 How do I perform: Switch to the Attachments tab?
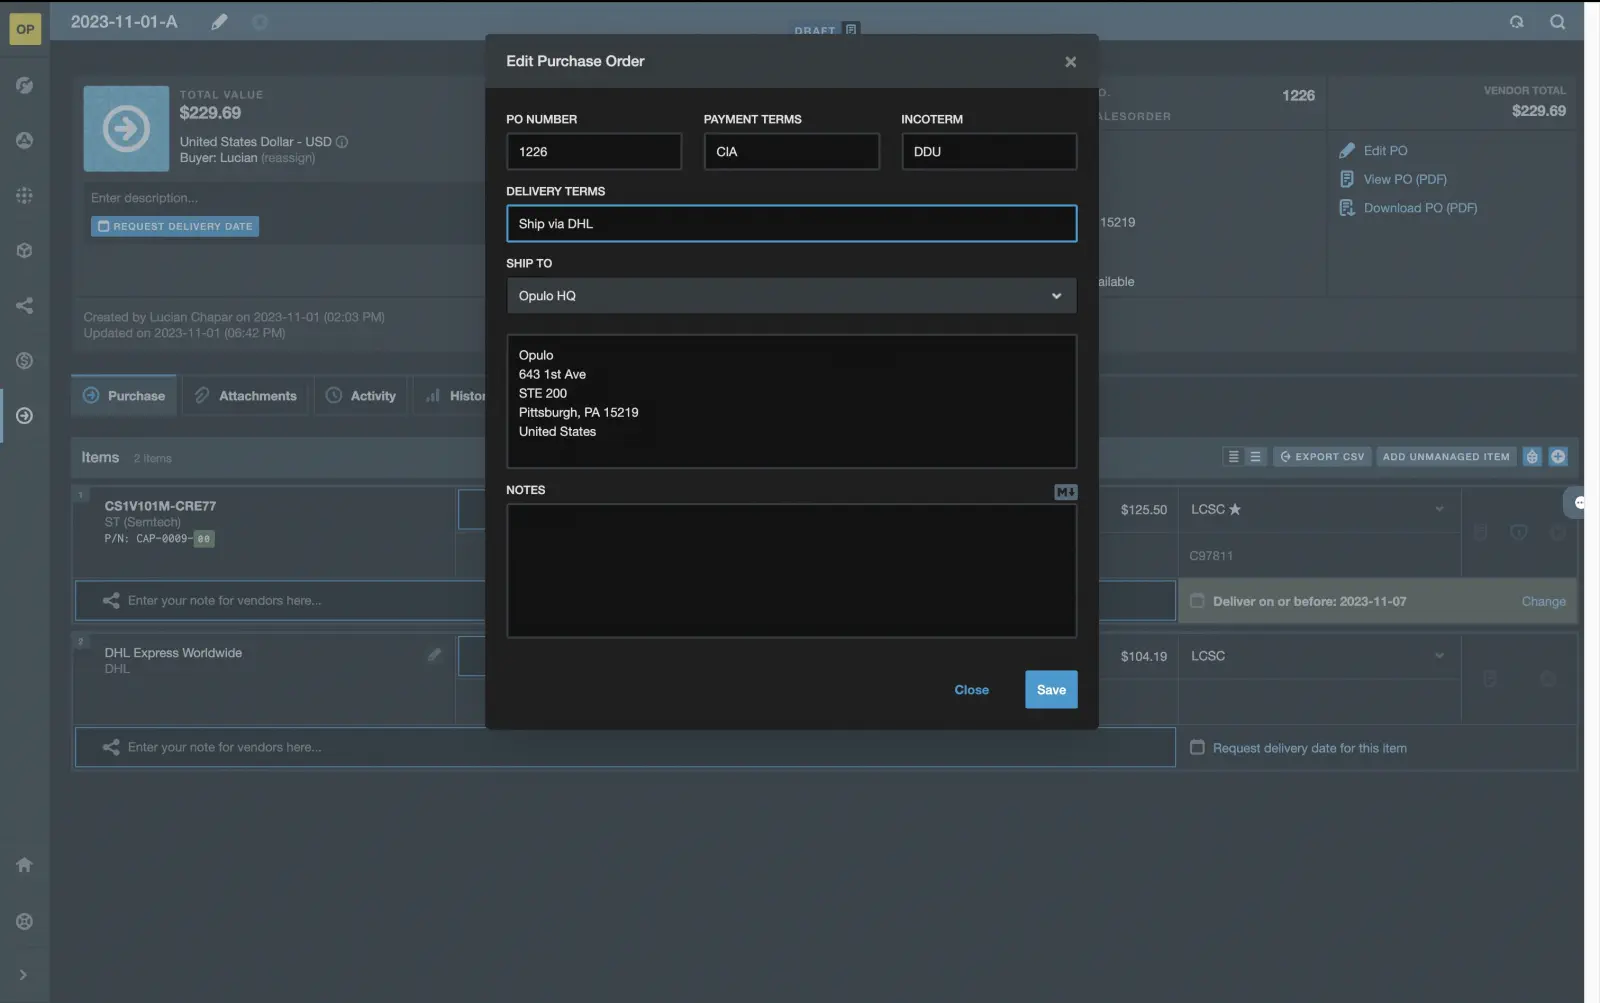[x=246, y=396]
